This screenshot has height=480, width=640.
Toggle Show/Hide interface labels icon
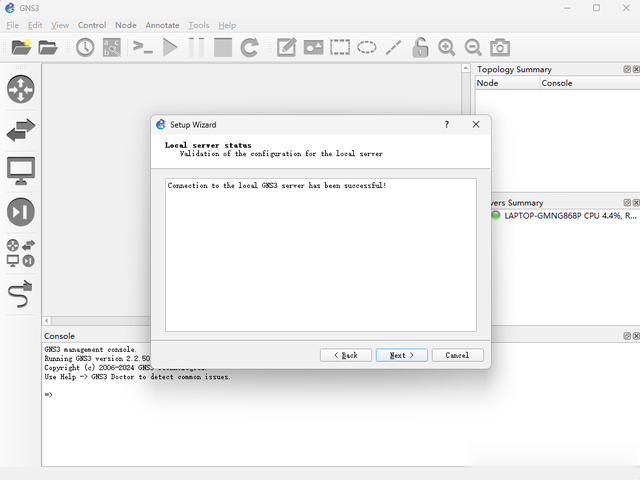pyautogui.click(x=111, y=47)
